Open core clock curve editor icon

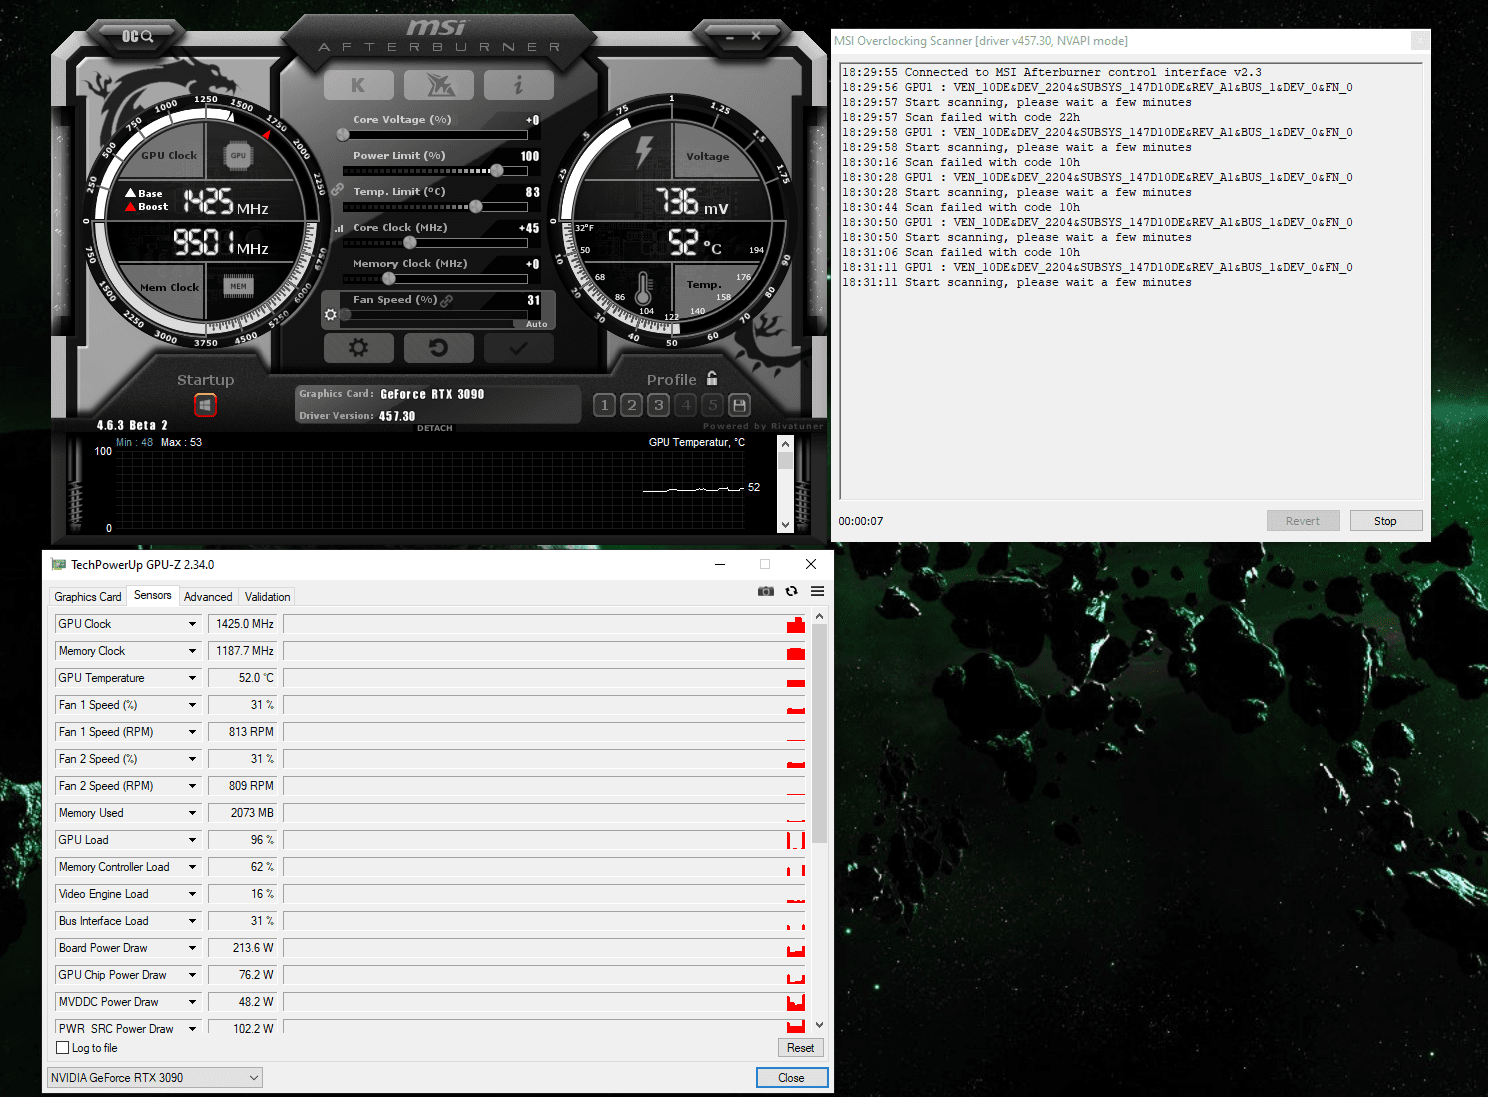click(339, 228)
